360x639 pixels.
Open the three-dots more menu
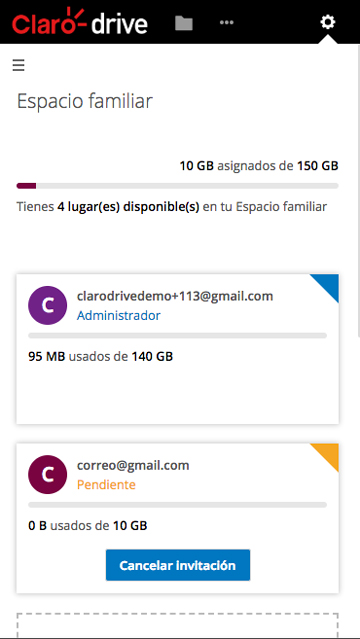[227, 22]
